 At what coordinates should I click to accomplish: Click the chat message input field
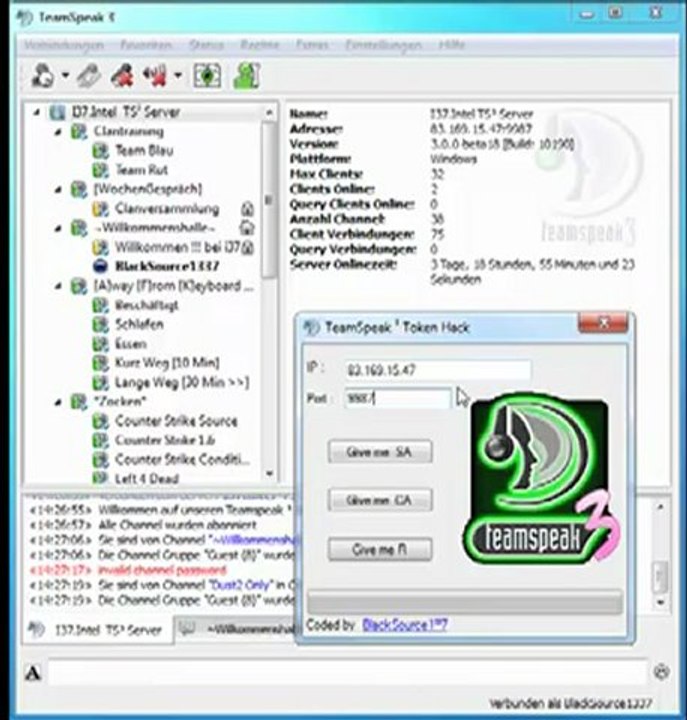[x=348, y=673]
